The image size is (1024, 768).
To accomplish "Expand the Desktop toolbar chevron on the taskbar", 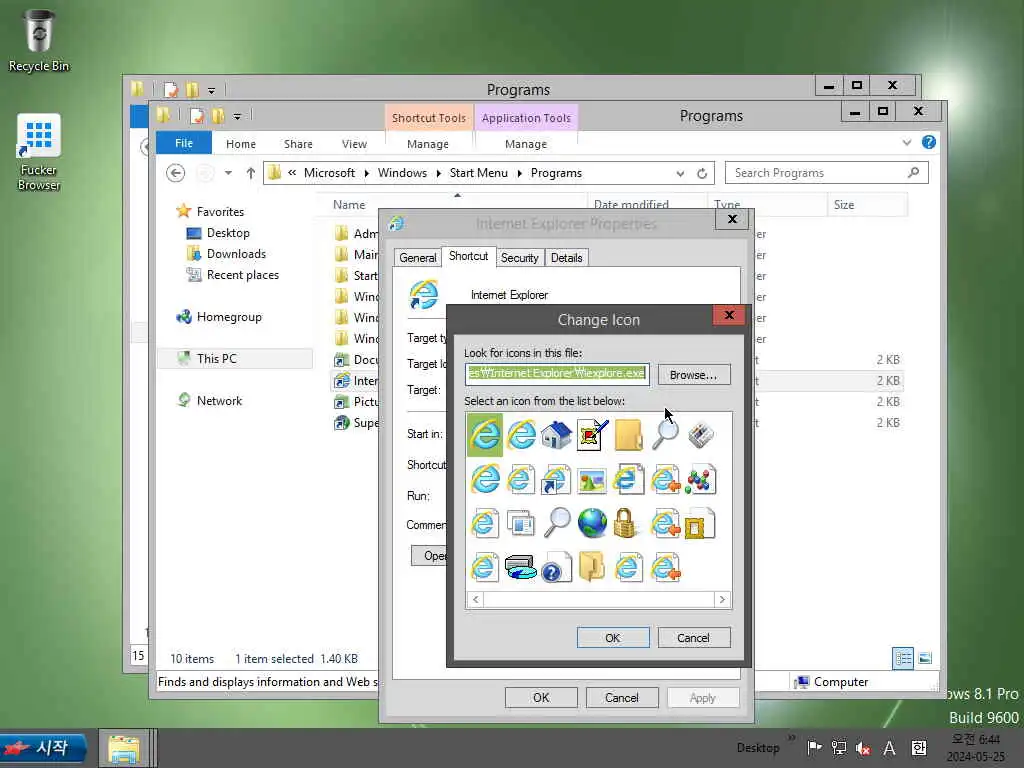I will click(792, 738).
